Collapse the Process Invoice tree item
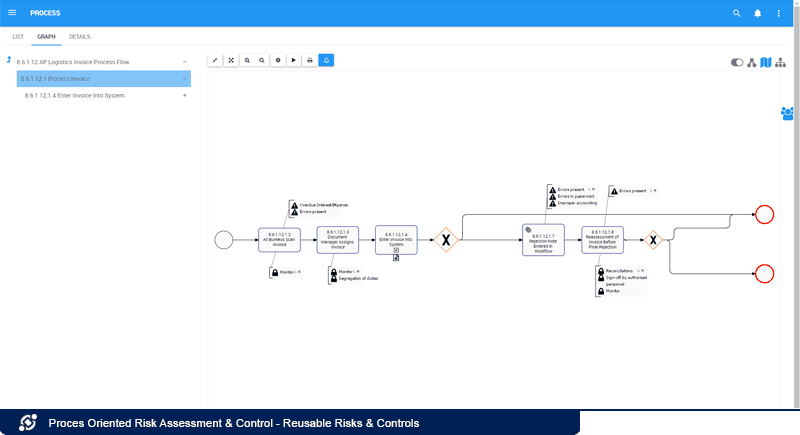This screenshot has height=435, width=800. pos(185,78)
